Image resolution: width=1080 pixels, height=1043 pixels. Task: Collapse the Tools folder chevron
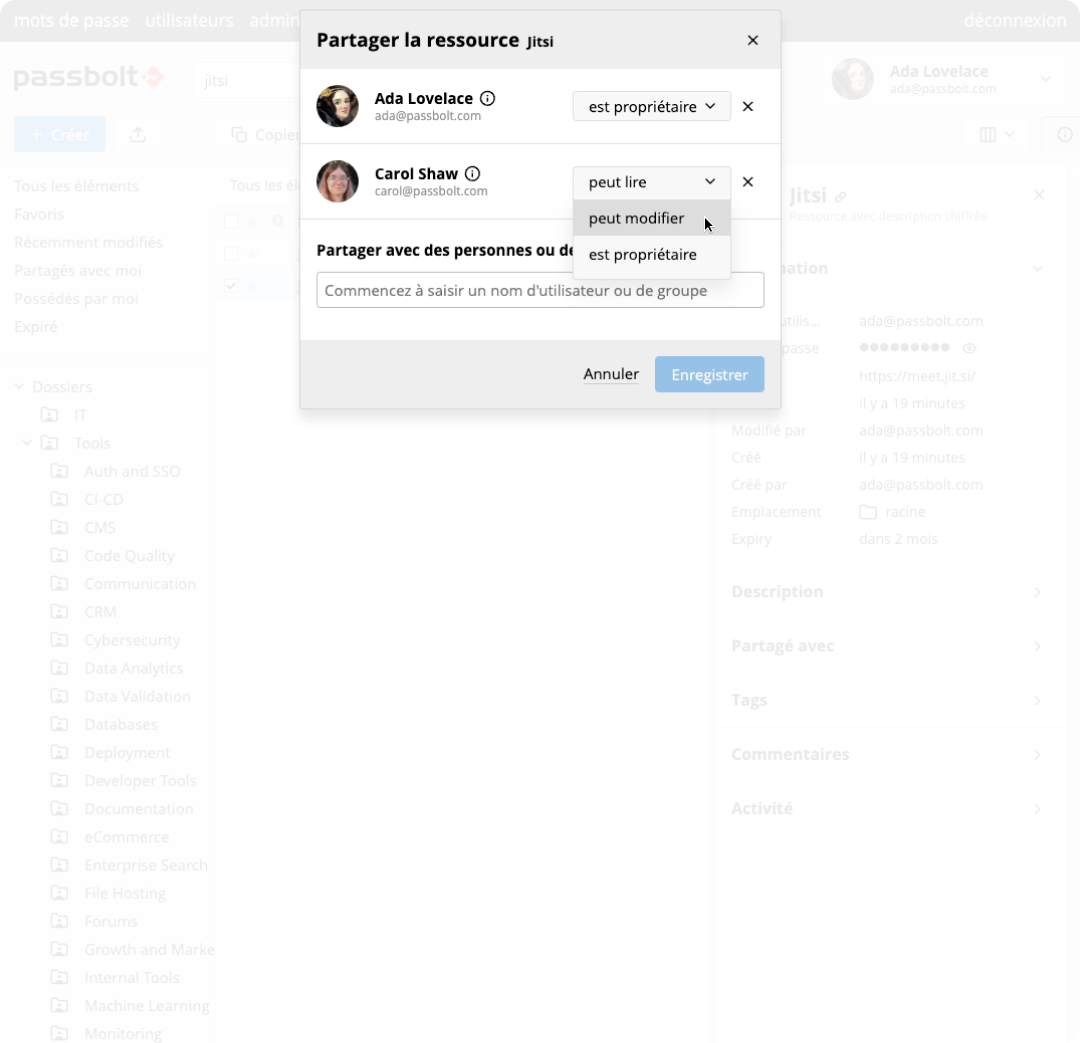27,442
